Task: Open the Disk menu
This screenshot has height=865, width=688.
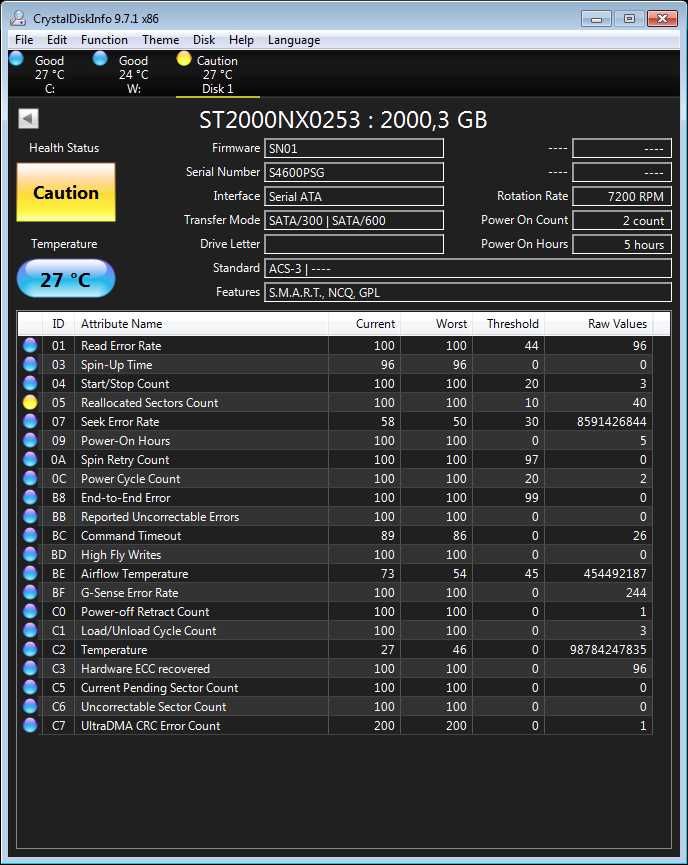Action: click(204, 40)
